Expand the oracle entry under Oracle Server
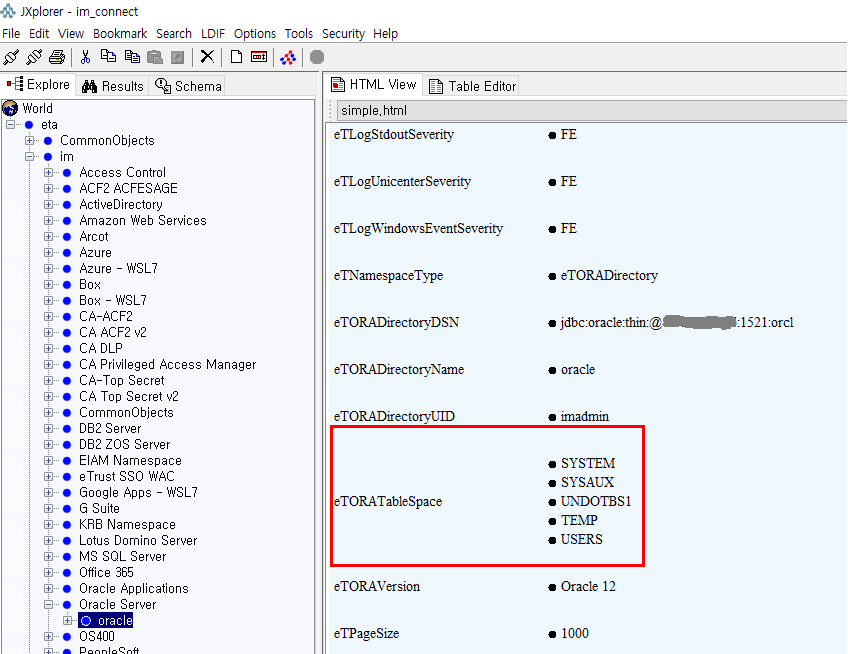848x654 pixels. 68,620
